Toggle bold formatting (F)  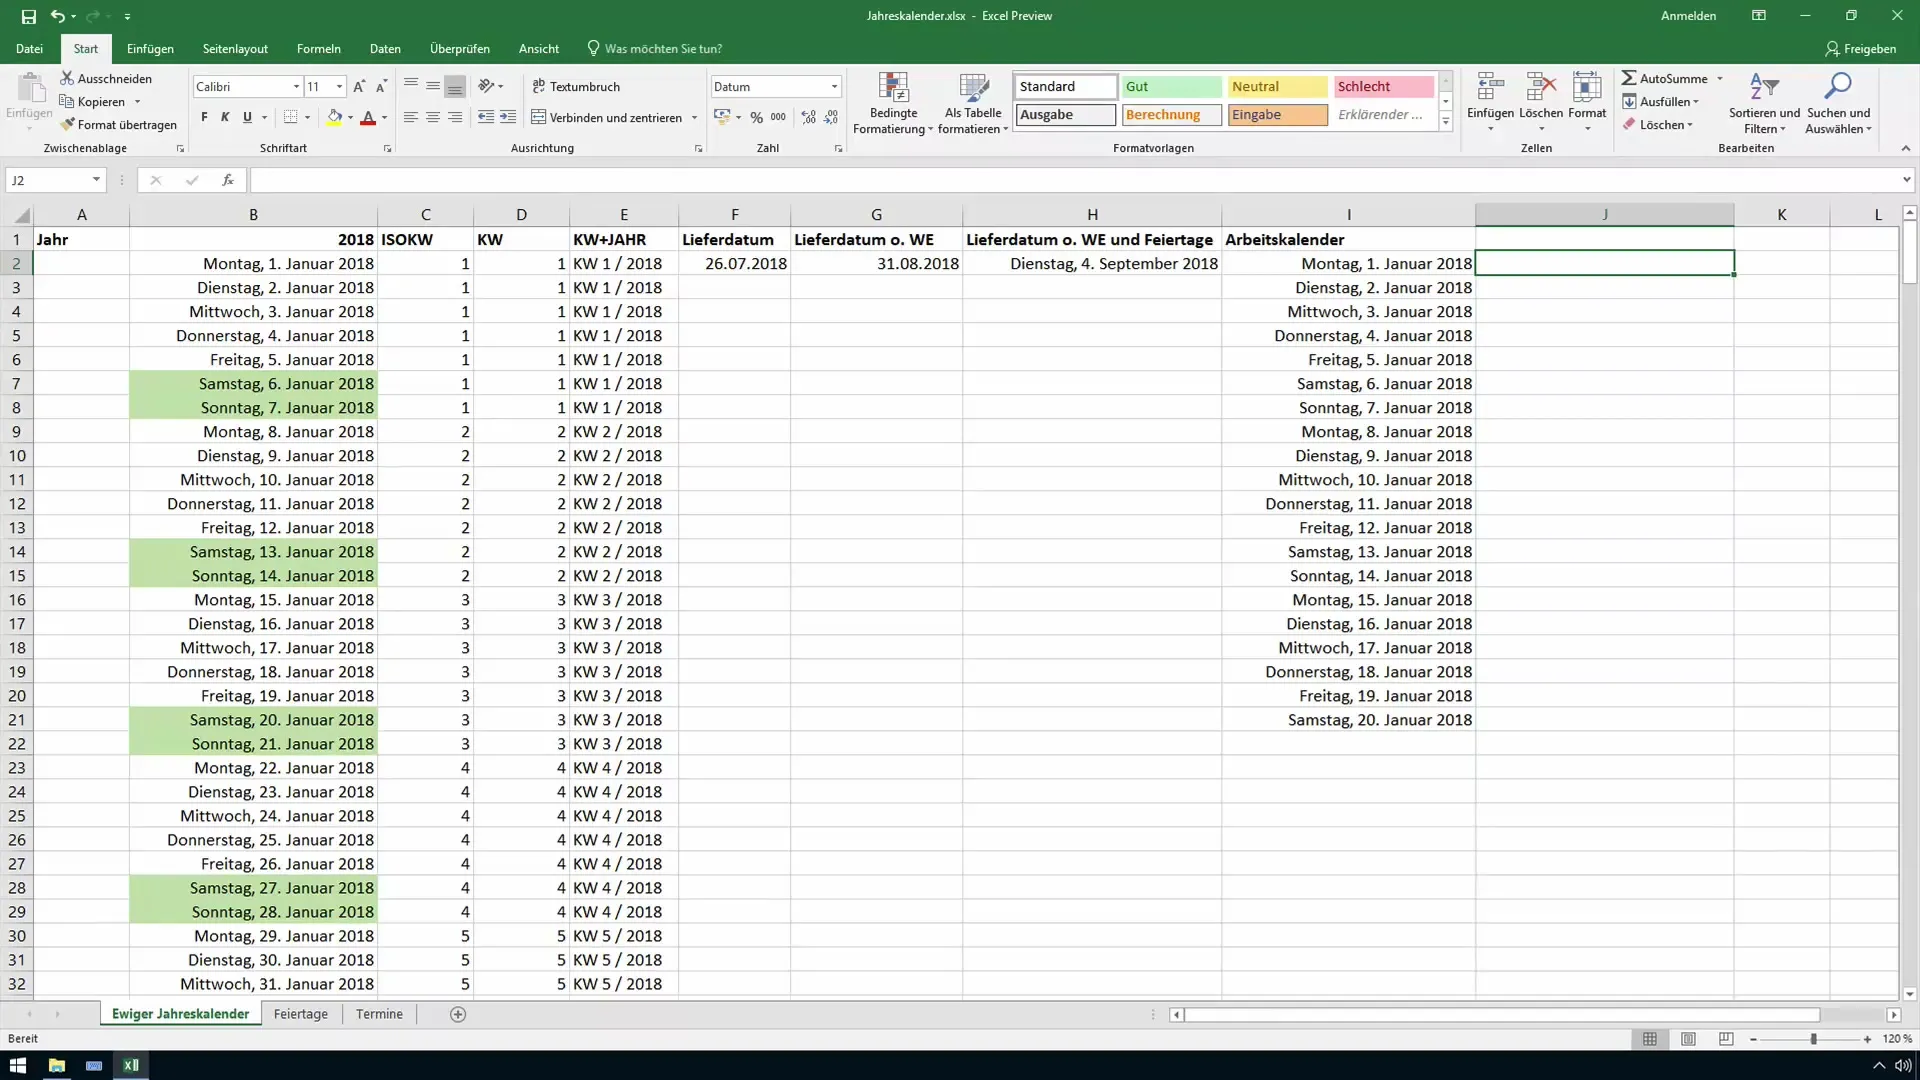pos(204,117)
